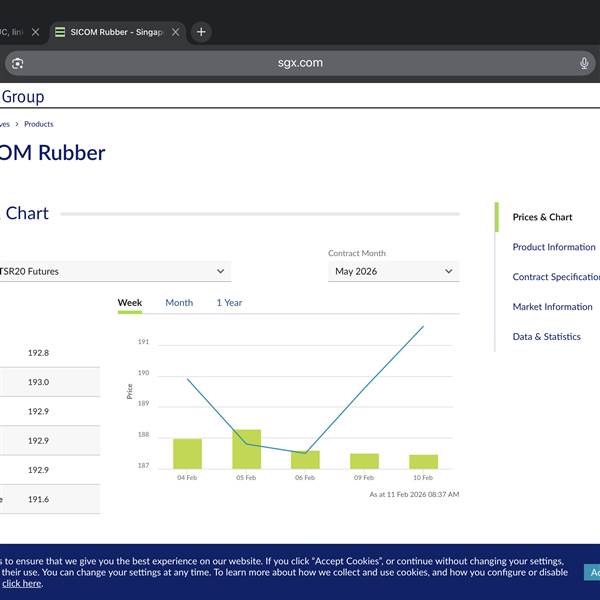
Task: Navigate to Data & Statistics section
Action: point(546,337)
